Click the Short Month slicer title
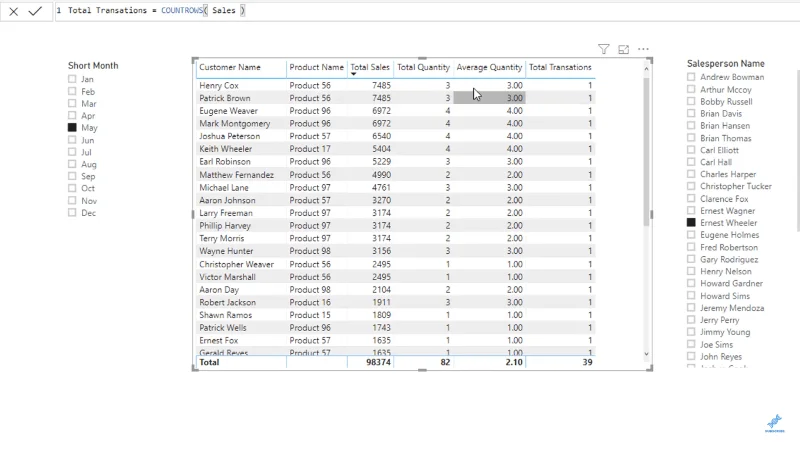 point(93,65)
